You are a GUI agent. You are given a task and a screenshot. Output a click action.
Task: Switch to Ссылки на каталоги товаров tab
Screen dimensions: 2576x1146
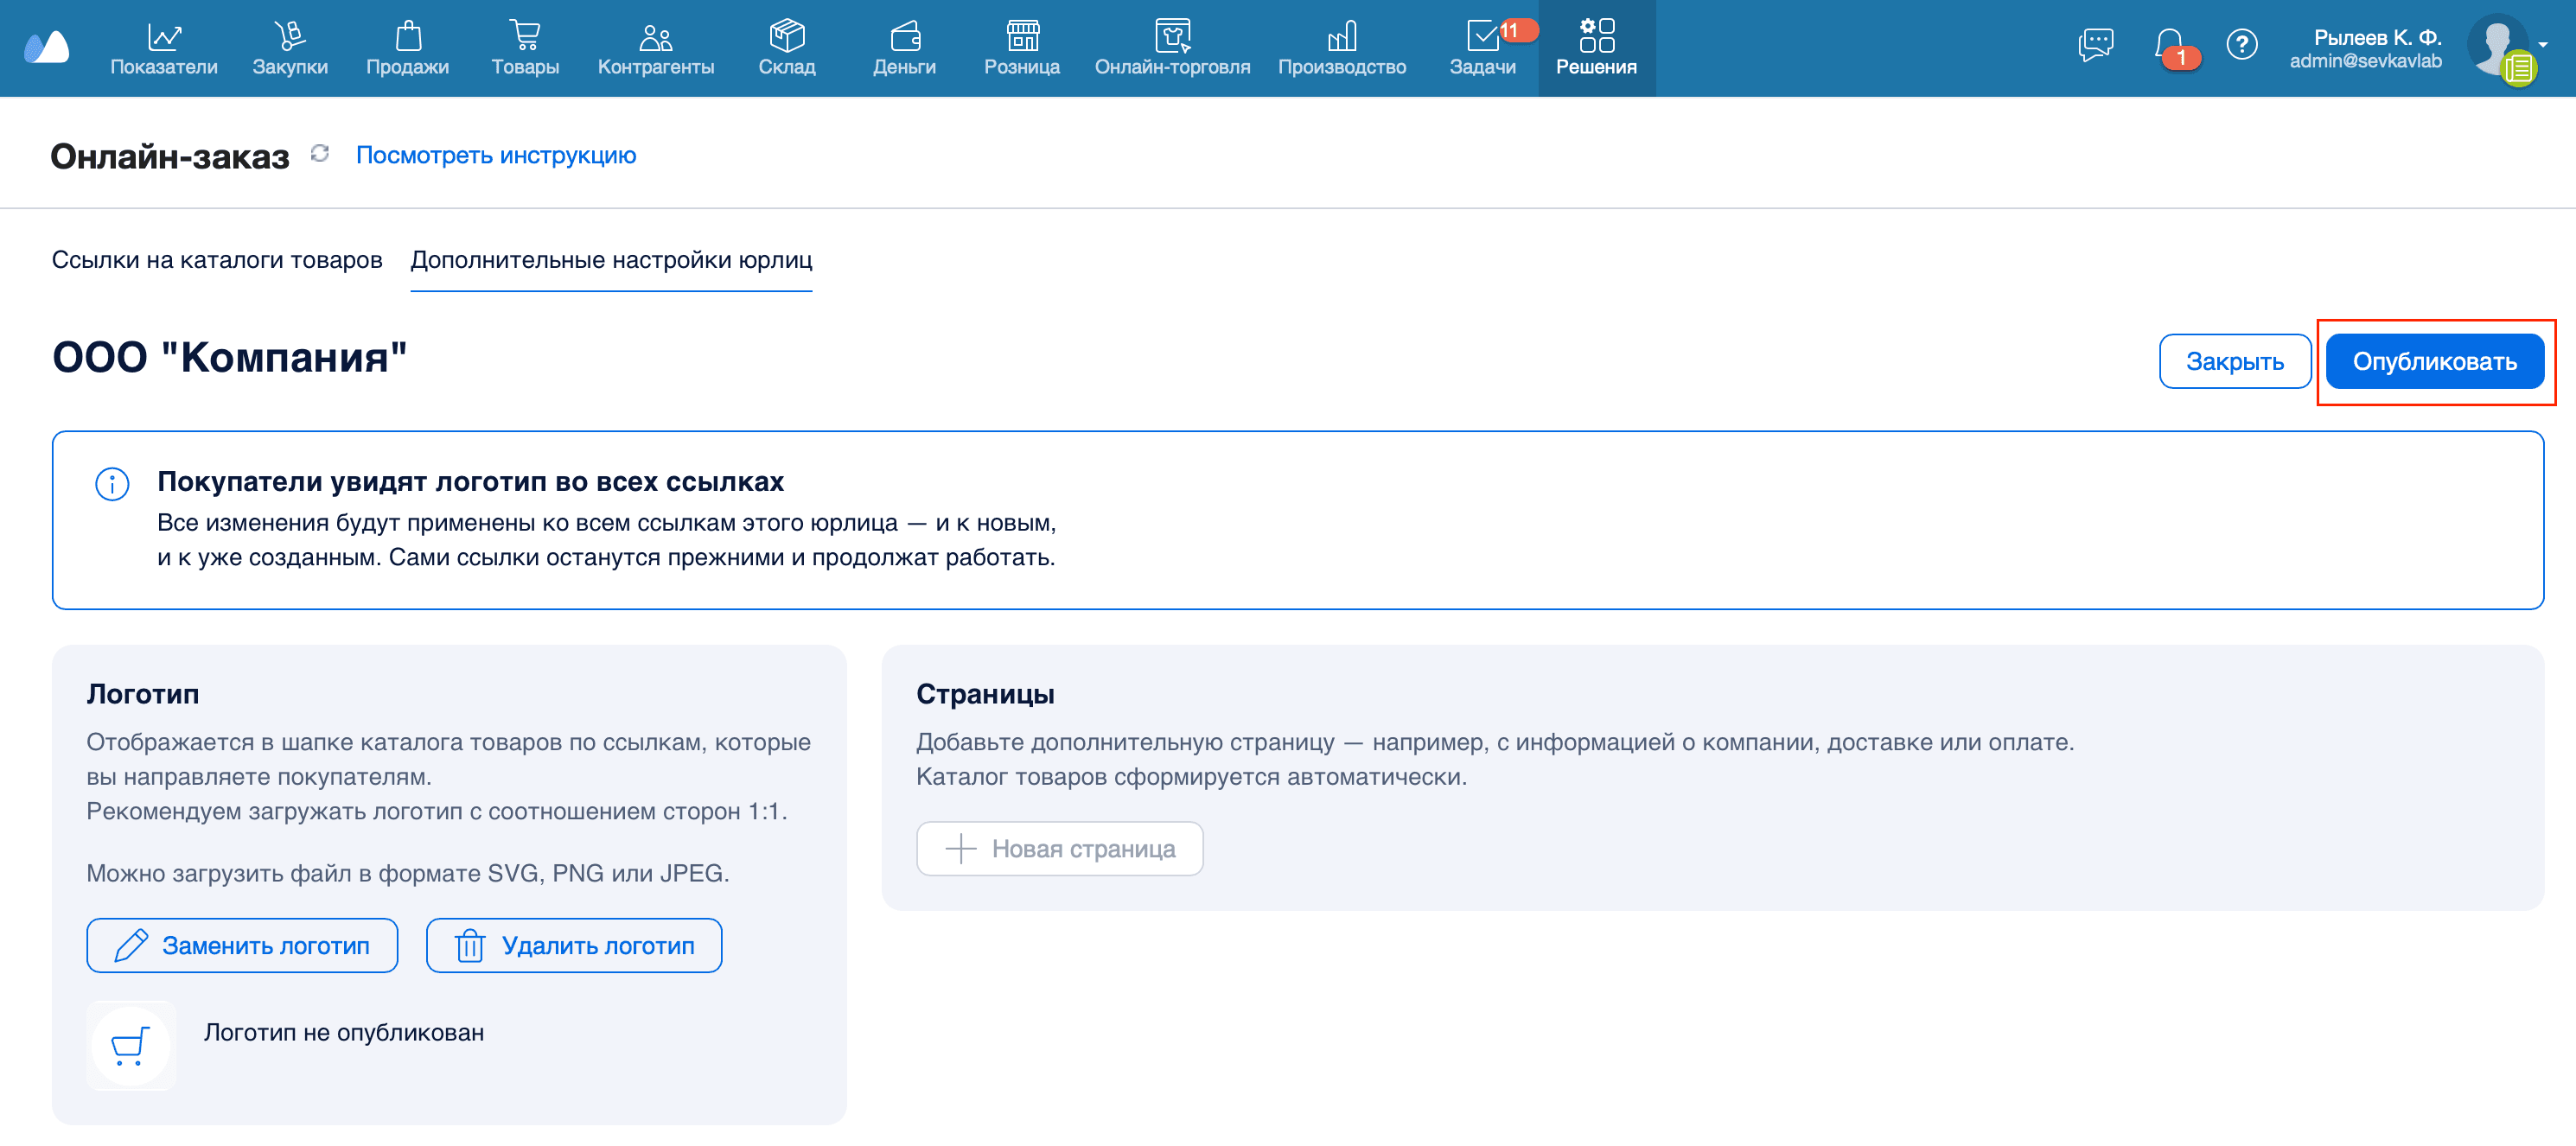(x=217, y=260)
